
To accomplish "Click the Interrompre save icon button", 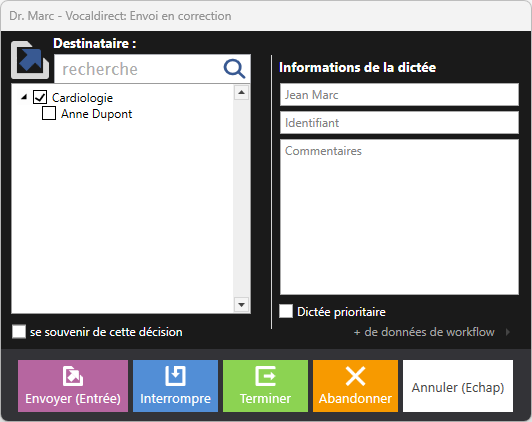I will [x=175, y=386].
